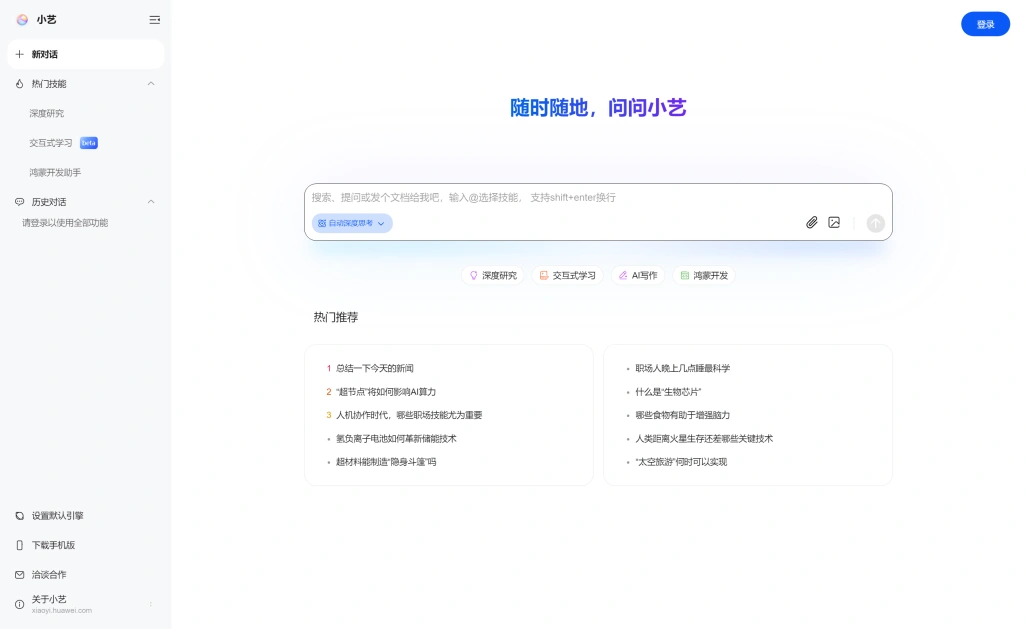Open 设置默认引擎 in the sidebar
Screen dimensions: 1025x629
pos(57,516)
